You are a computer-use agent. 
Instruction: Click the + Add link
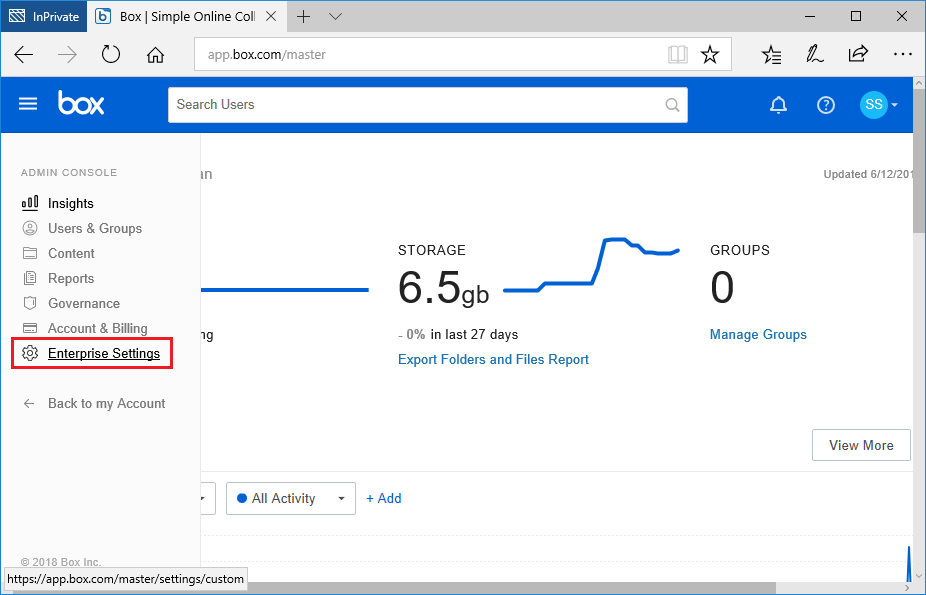click(x=384, y=499)
